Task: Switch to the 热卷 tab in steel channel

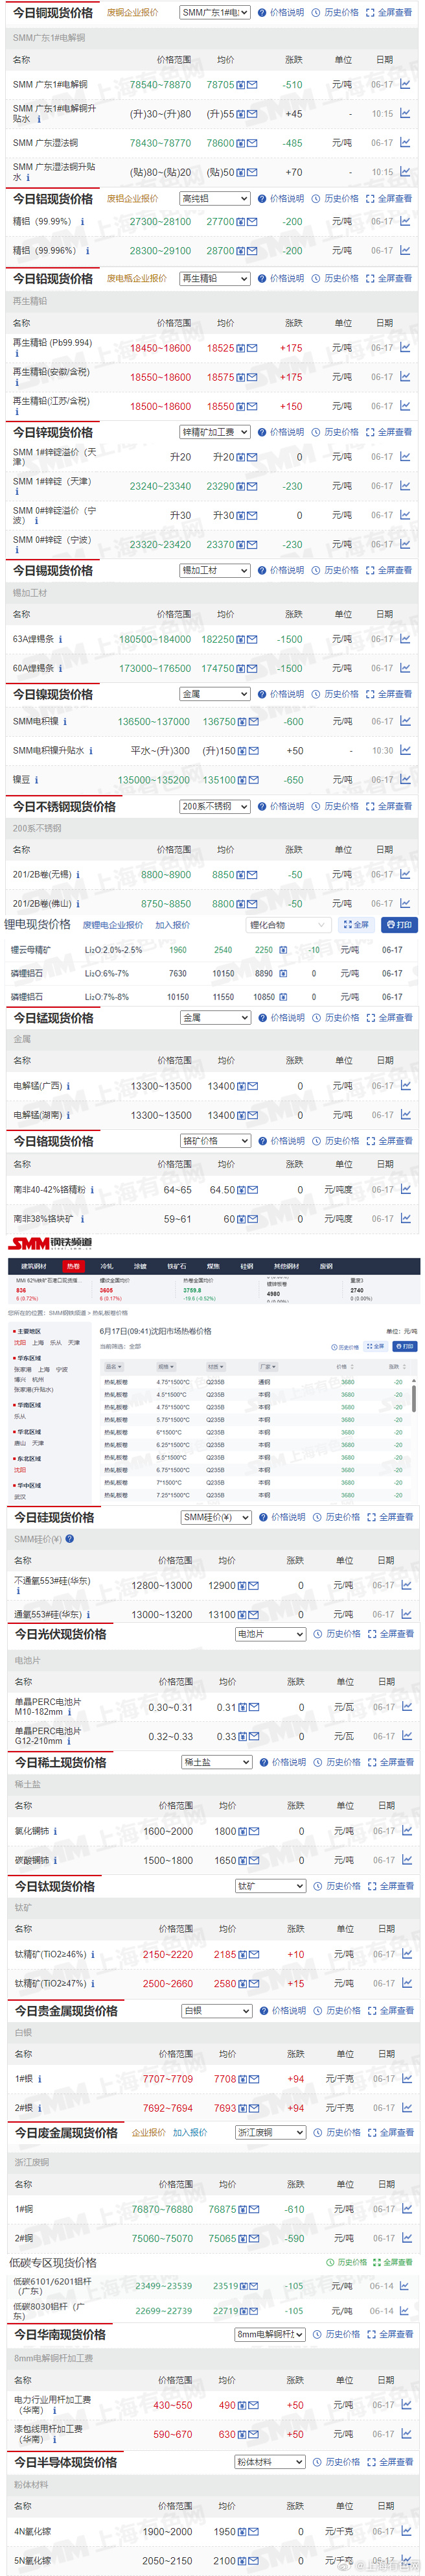Action: (x=73, y=1266)
